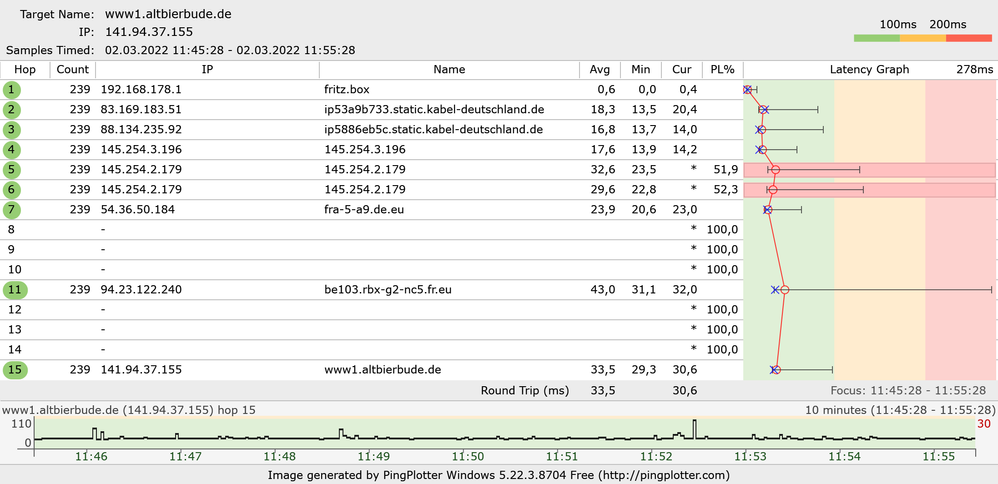Select IP address 192.168.178.1
Viewport: 998px width, 484px height.
[141, 90]
